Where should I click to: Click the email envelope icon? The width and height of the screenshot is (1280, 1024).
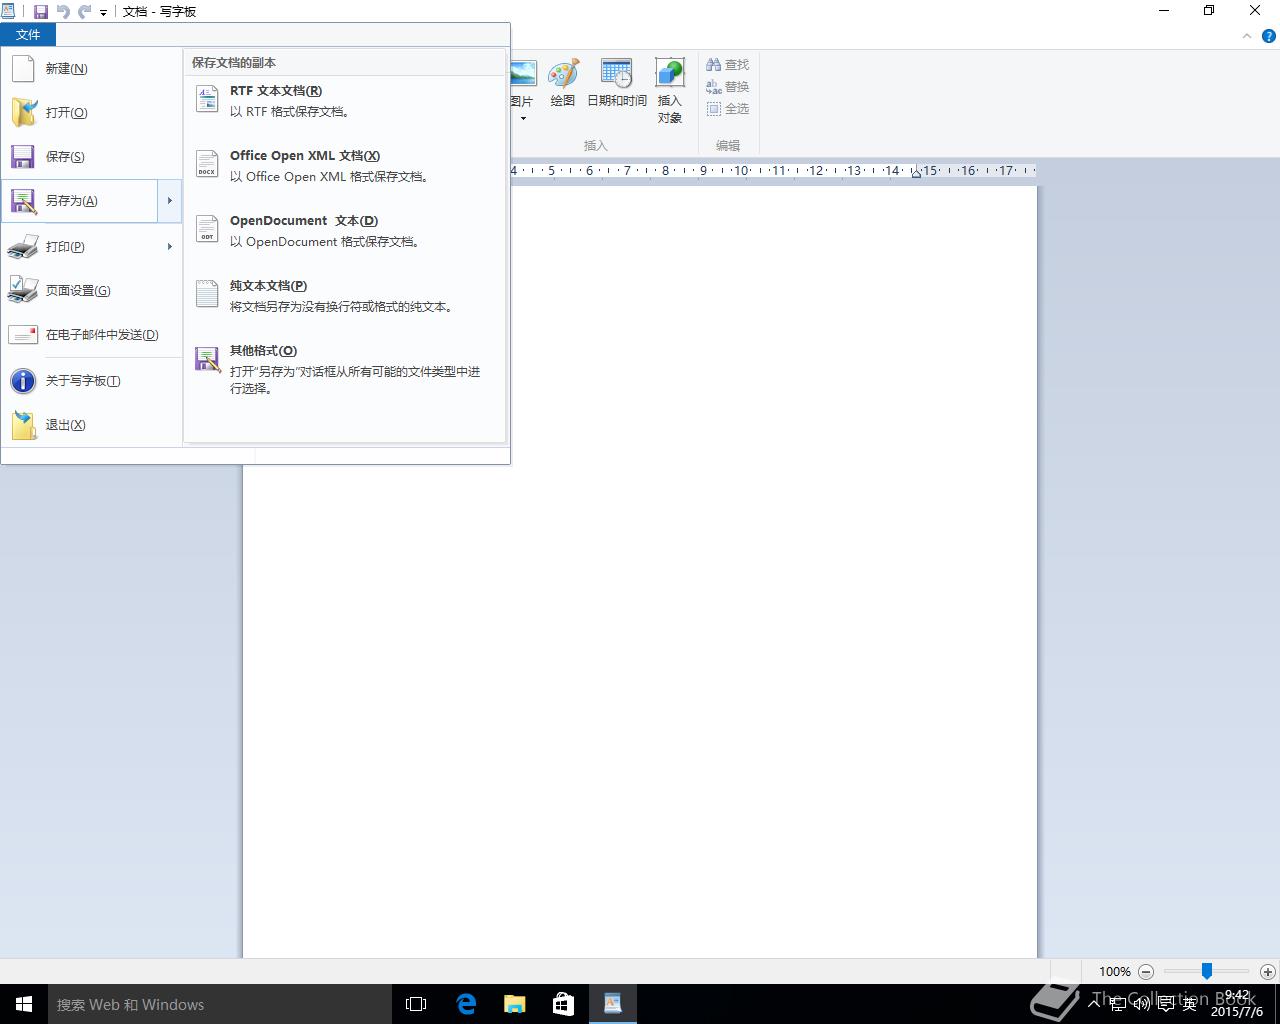pyautogui.click(x=23, y=335)
